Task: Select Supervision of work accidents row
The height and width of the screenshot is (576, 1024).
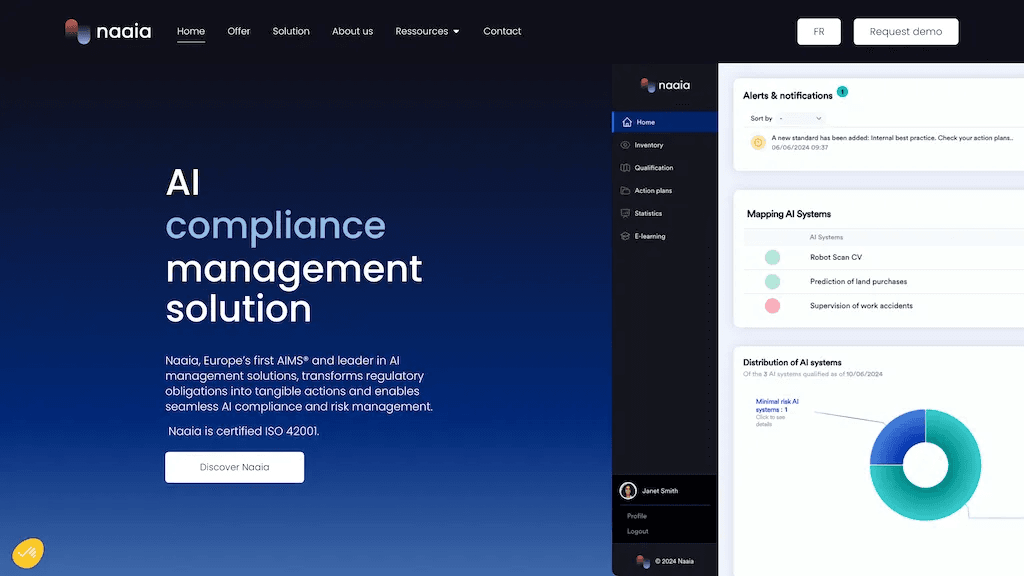Action: pos(884,306)
